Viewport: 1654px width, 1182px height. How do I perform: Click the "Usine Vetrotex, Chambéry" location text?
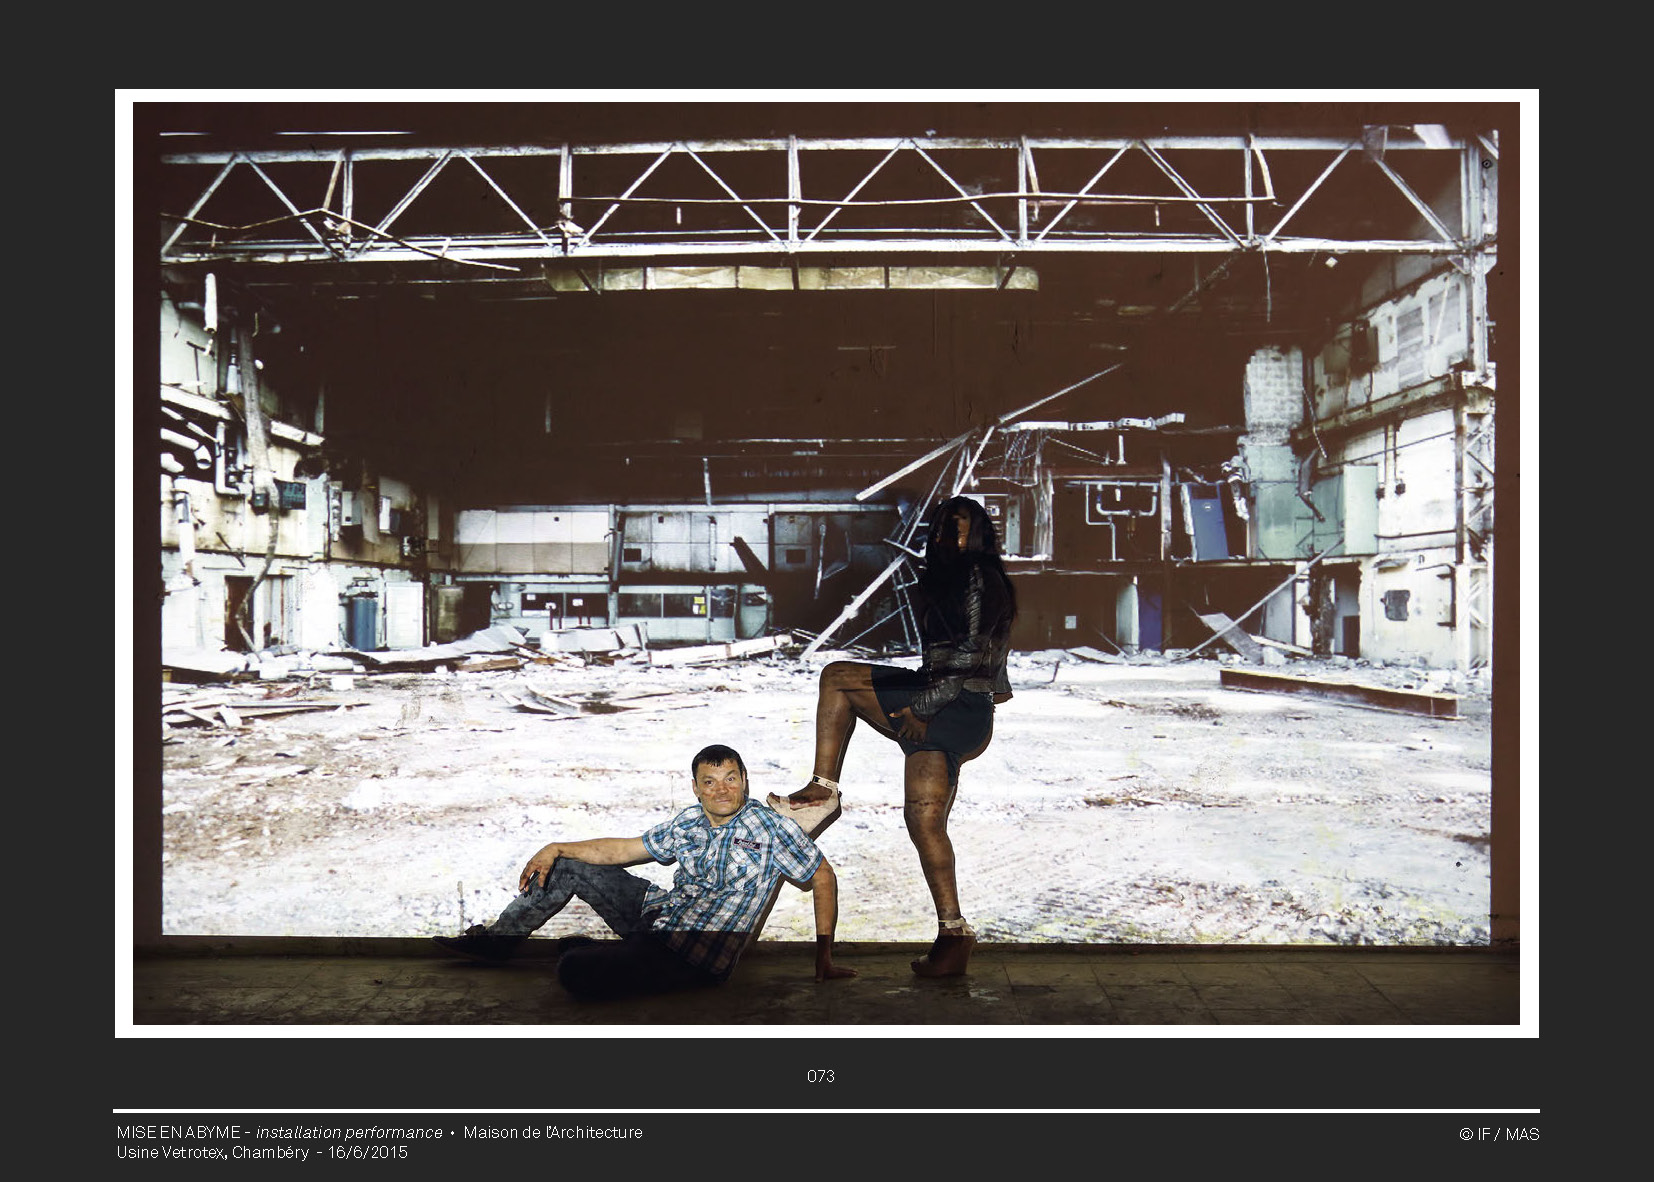(213, 1152)
